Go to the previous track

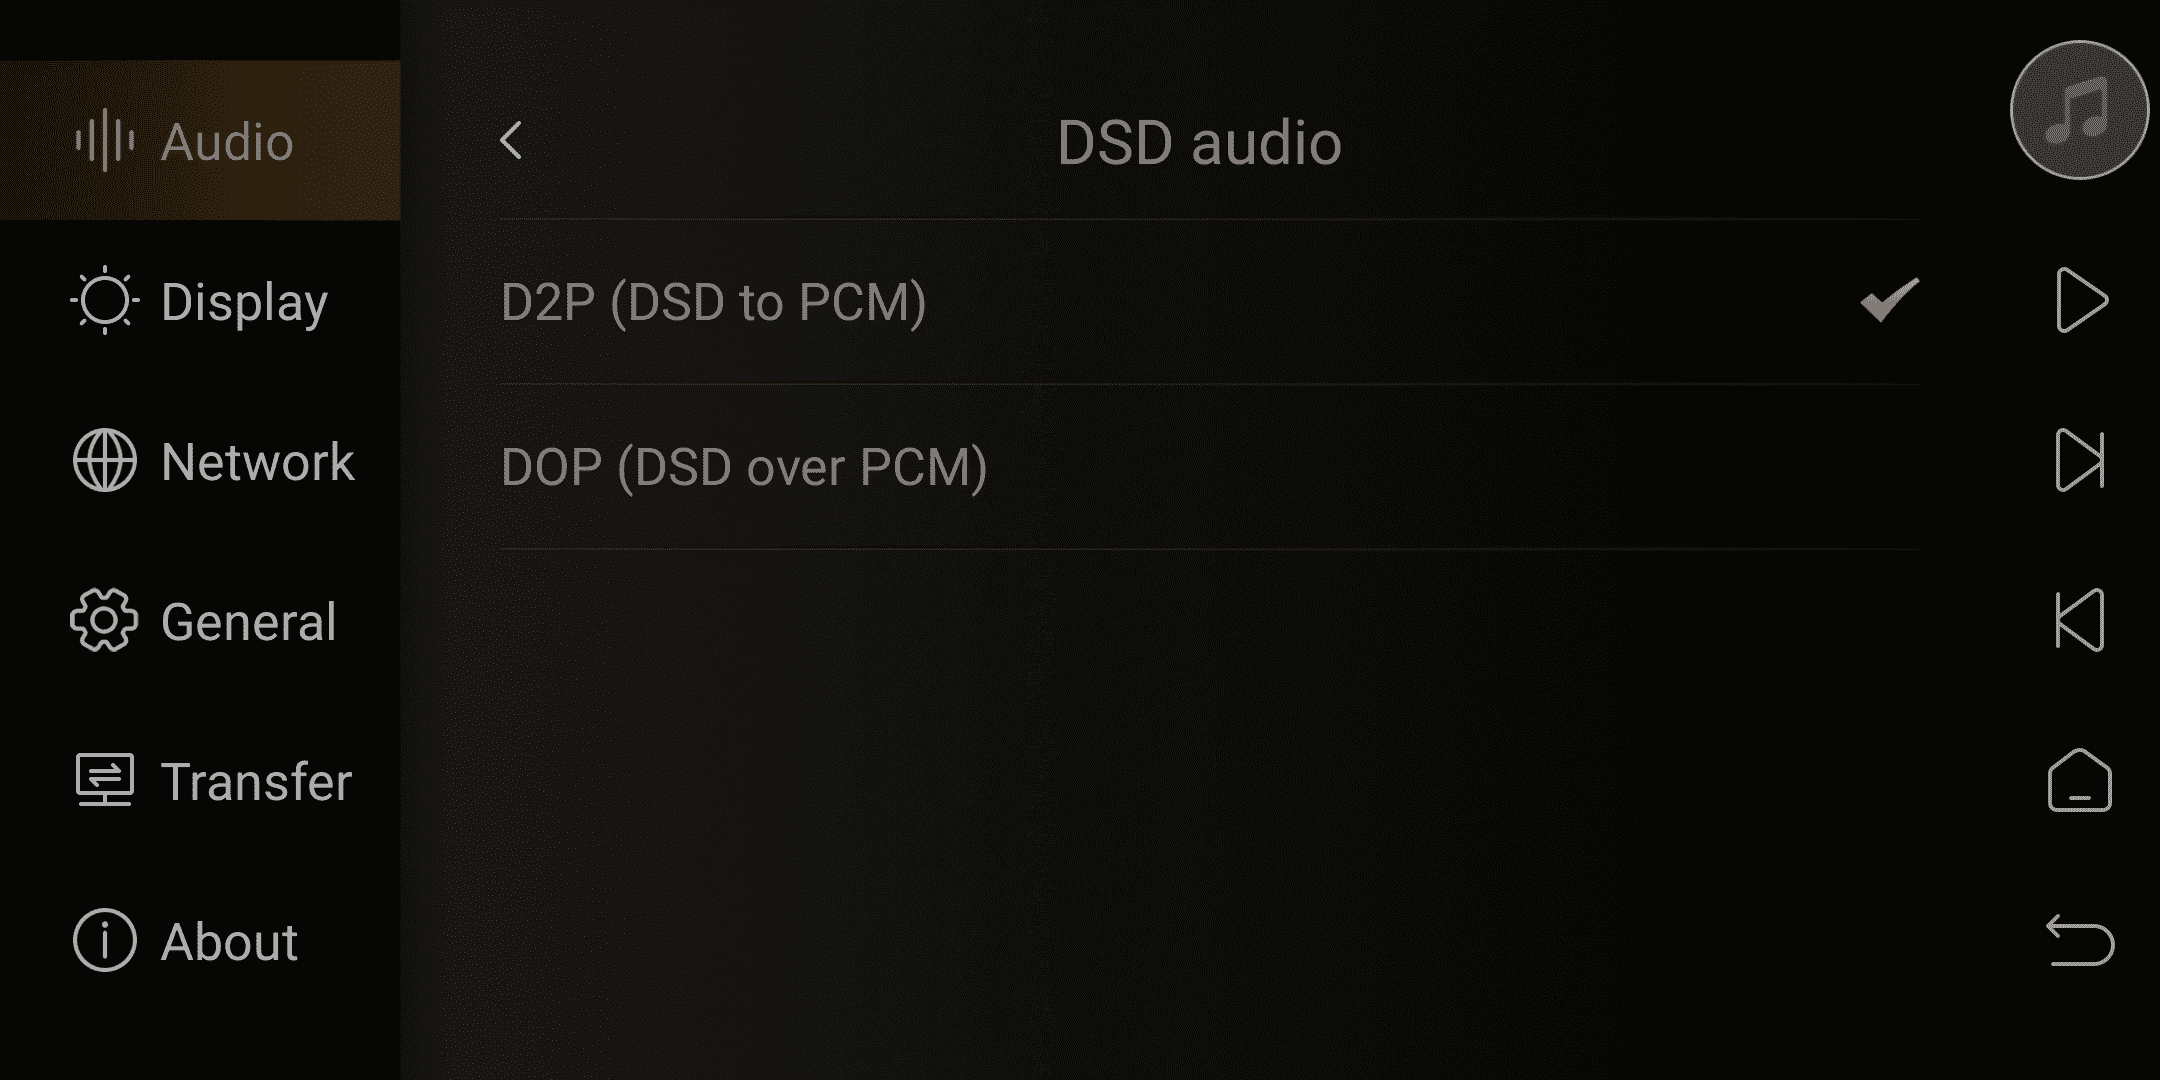click(2080, 620)
